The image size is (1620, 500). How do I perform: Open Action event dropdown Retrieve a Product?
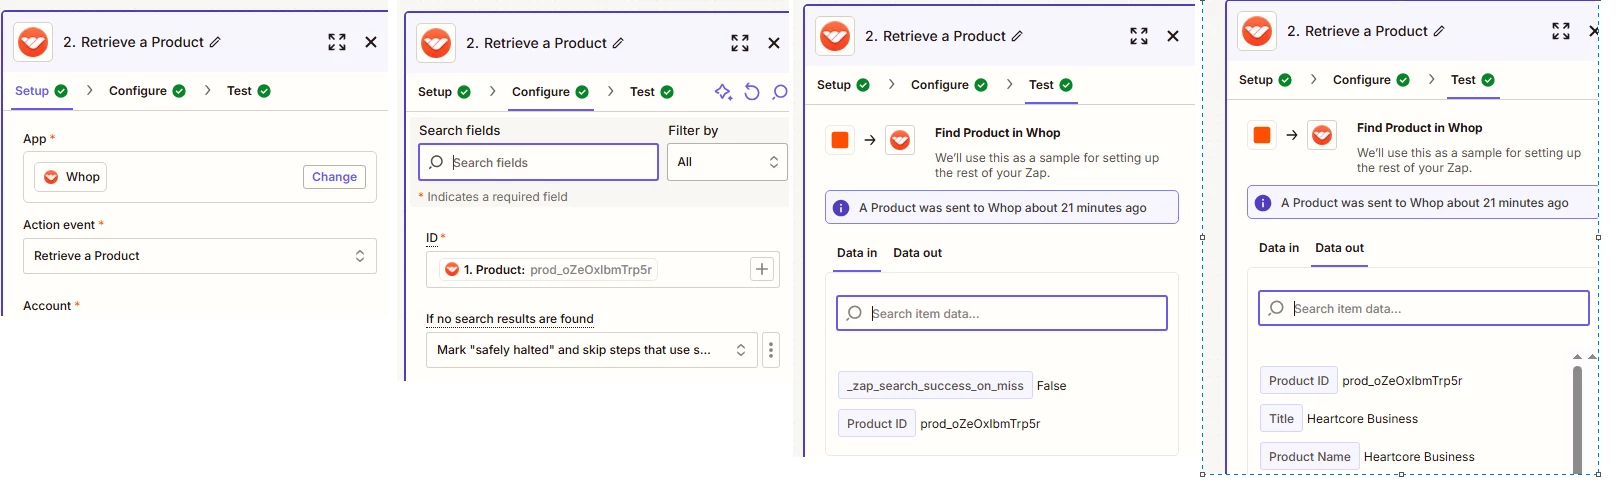tap(200, 256)
